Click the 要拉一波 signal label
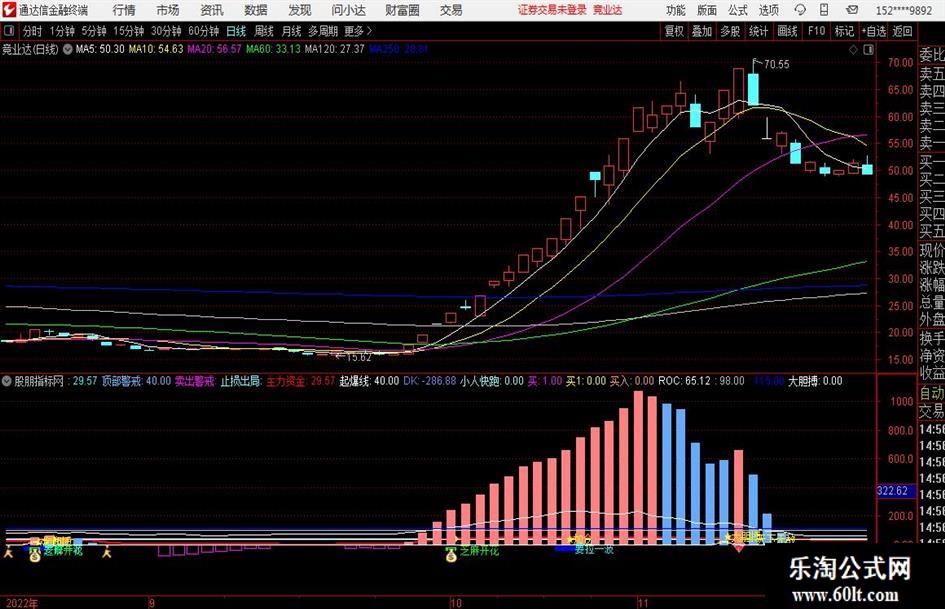Screen dimensions: 945x609 click(x=594, y=550)
